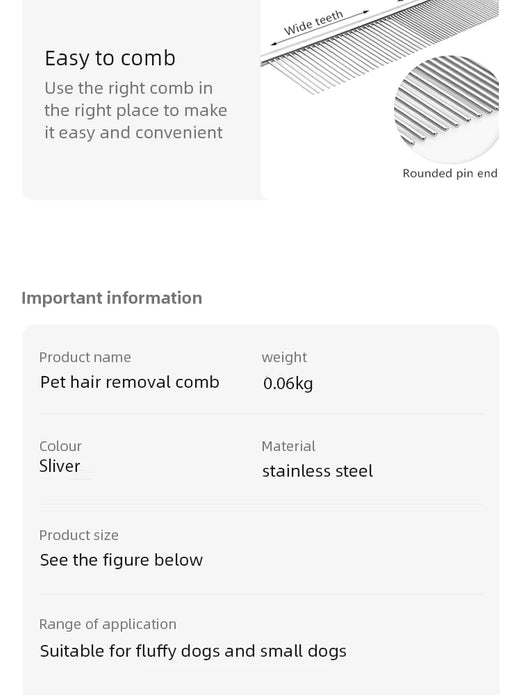Select the 'Product name' field label
The width and height of the screenshot is (521, 695).
pos(85,357)
